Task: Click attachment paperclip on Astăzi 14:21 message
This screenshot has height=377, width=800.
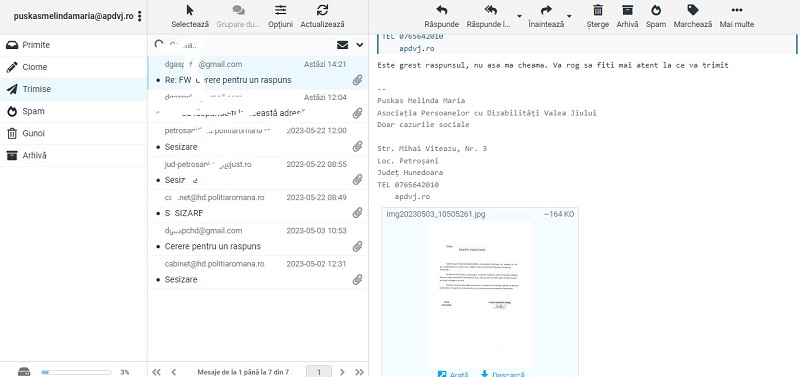Action: (358, 80)
